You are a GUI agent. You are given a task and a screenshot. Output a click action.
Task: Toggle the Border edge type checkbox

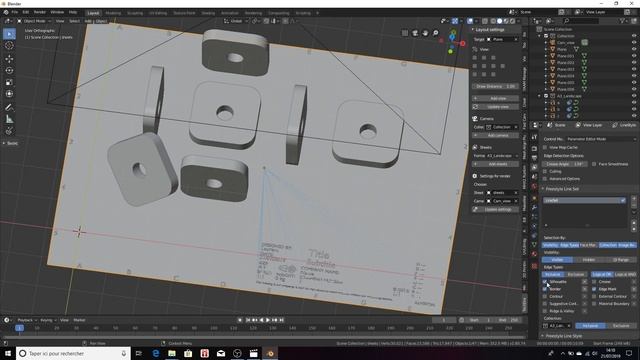(x=545, y=289)
